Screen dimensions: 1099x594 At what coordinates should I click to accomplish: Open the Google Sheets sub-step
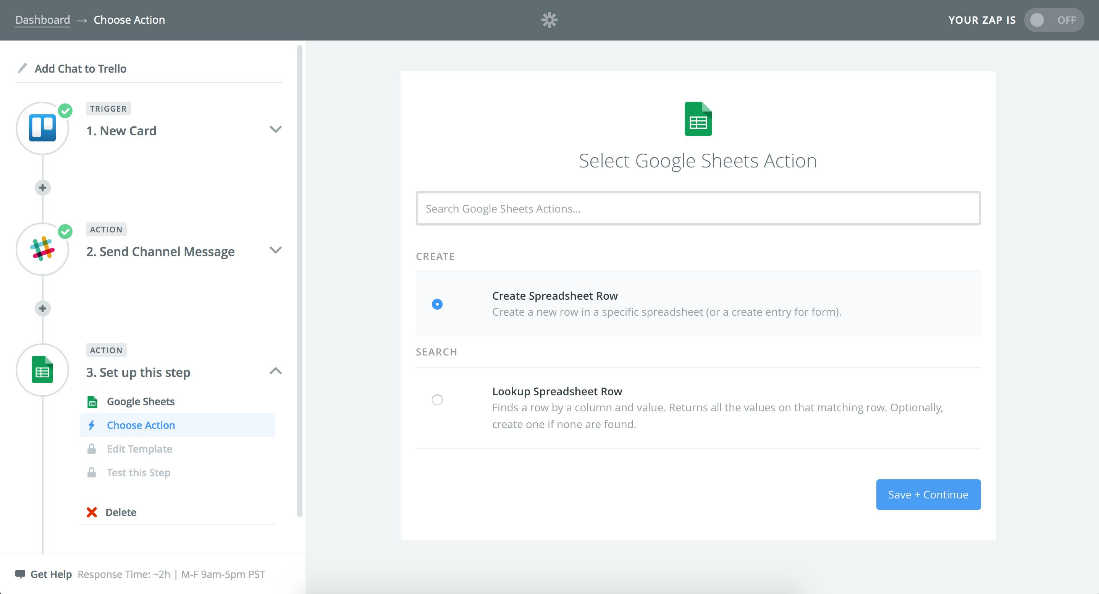pos(140,401)
